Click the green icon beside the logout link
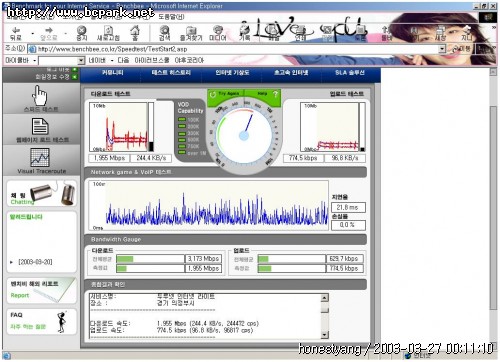 (74, 69)
